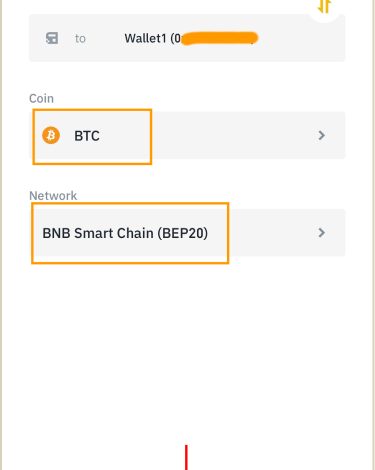Open the Network selector row's empty right area
Image resolution: width=375 pixels, height=470 pixels.
(x=273, y=233)
